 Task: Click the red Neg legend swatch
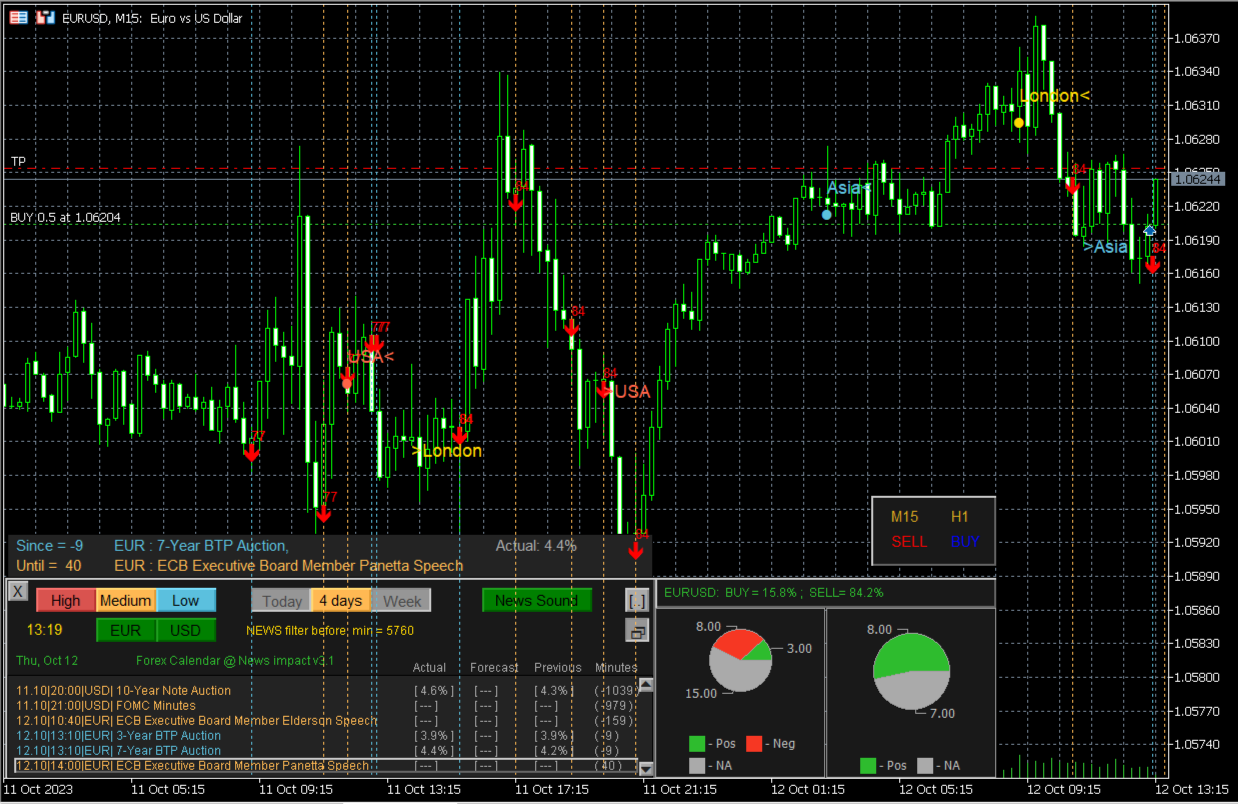coord(757,744)
